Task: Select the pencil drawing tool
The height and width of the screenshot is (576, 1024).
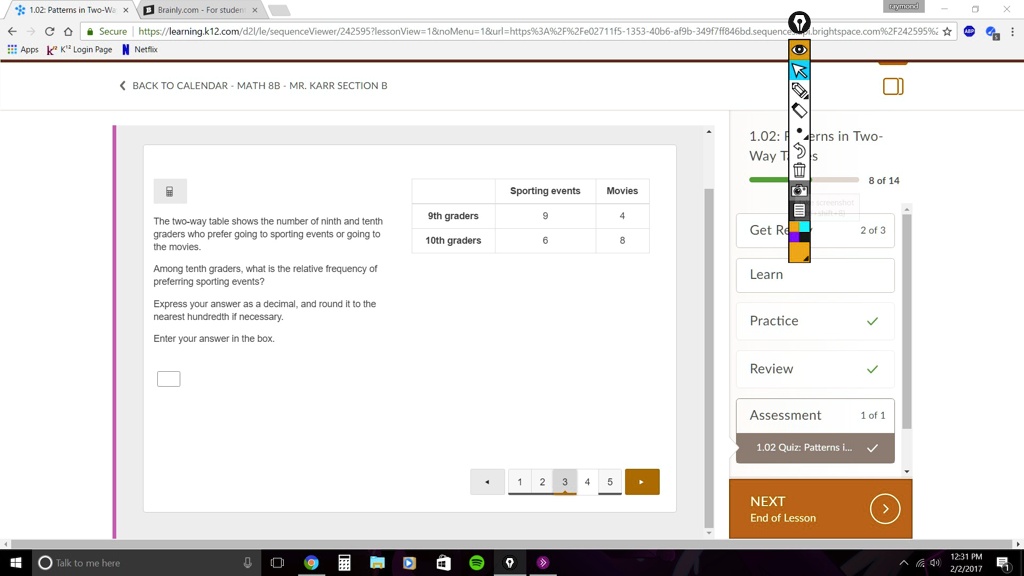Action: pyautogui.click(x=799, y=90)
